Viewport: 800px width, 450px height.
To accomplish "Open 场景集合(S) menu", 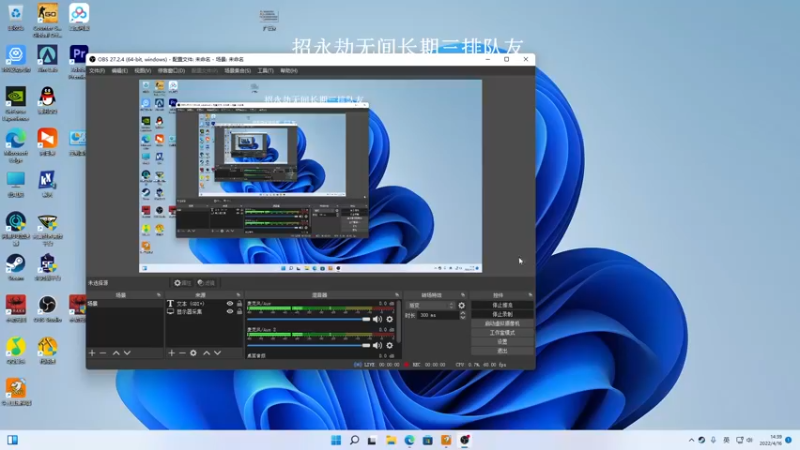I will tap(238, 70).
